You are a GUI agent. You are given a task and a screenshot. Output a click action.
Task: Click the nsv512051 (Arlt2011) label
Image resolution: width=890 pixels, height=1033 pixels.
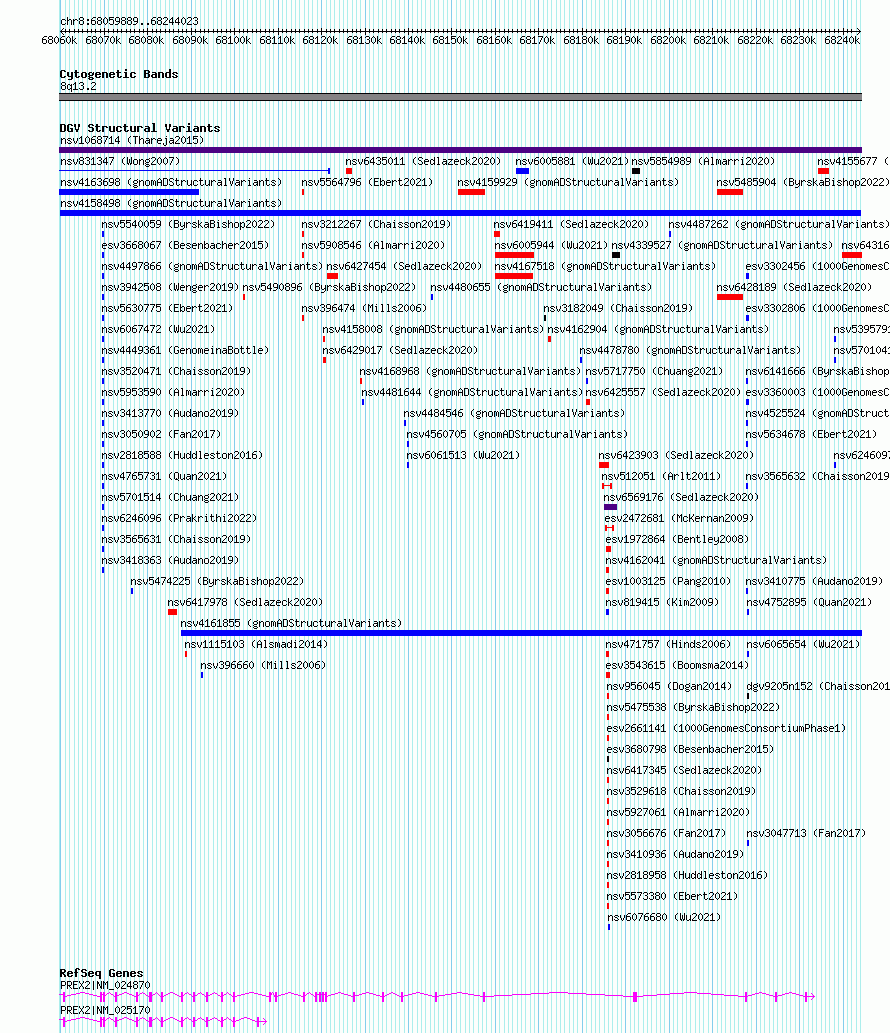click(x=661, y=478)
